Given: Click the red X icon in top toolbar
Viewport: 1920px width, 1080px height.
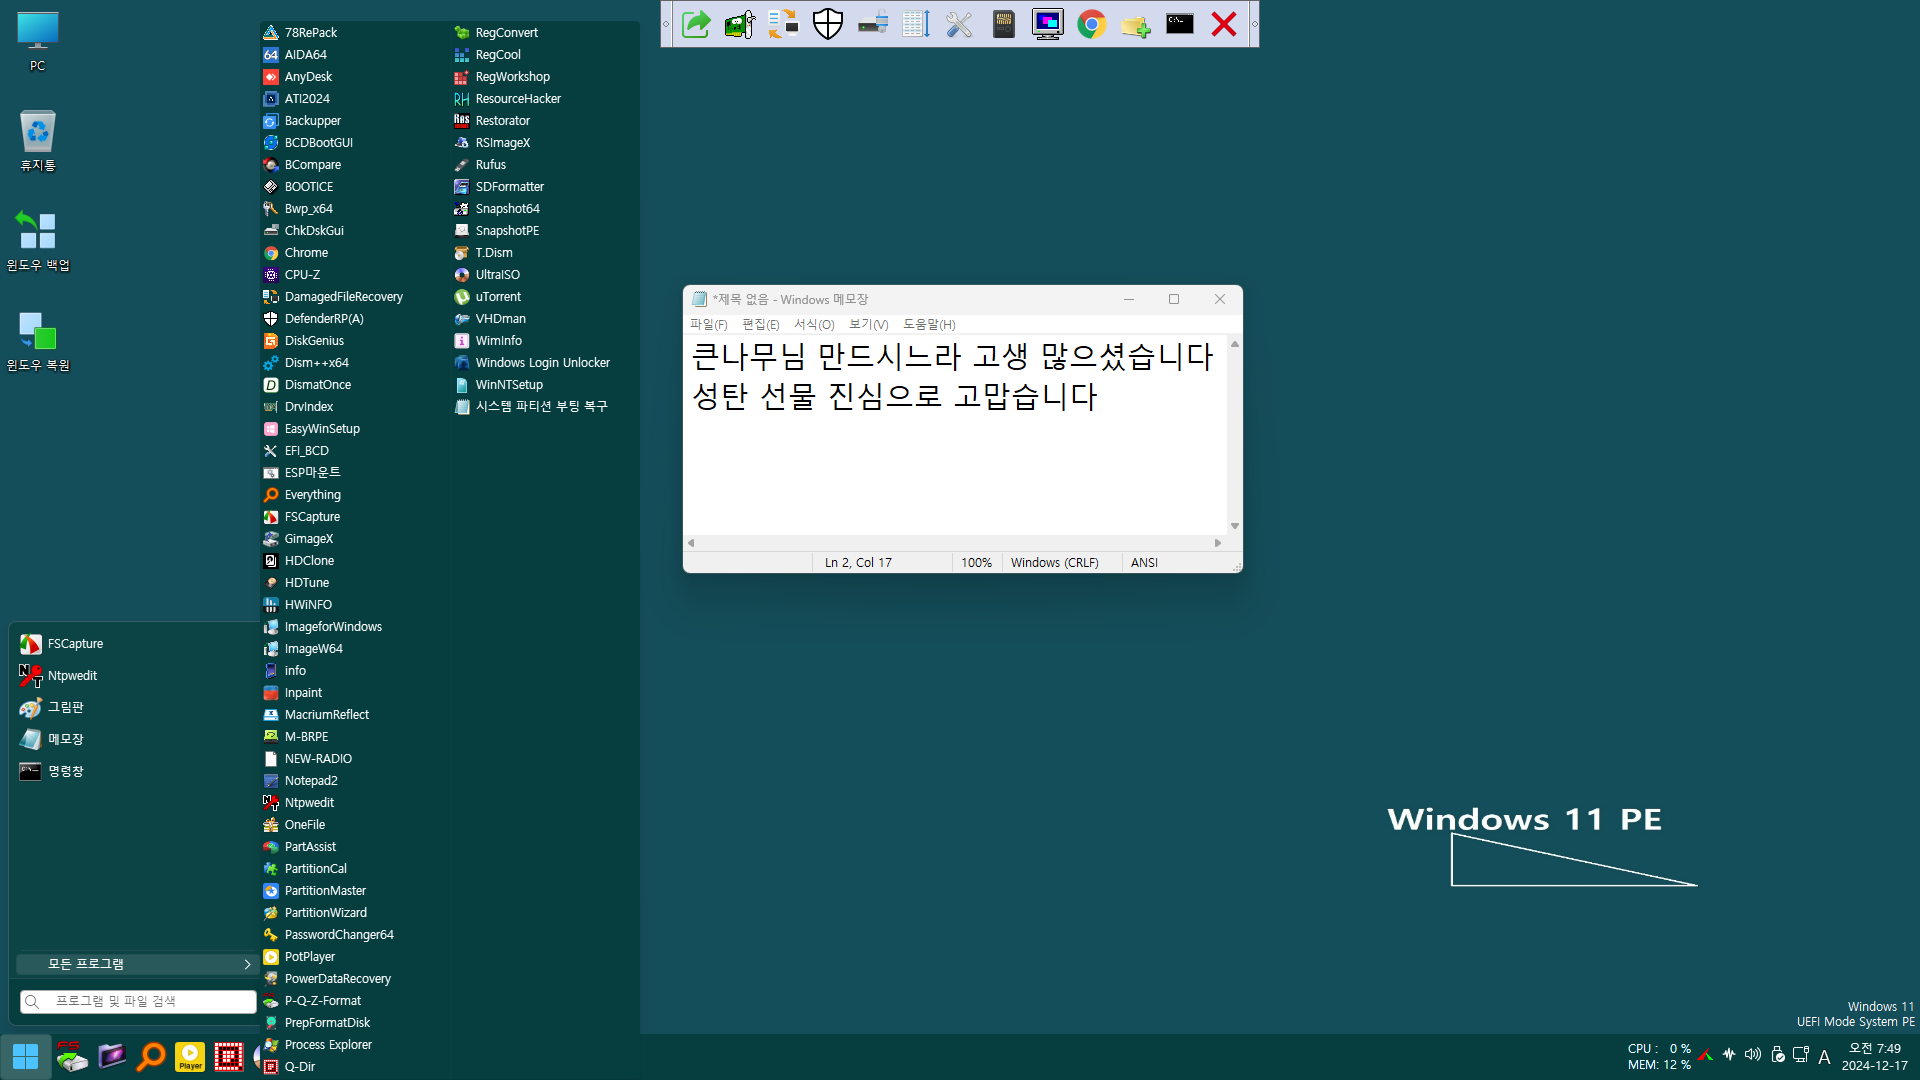Looking at the screenshot, I should pyautogui.click(x=1224, y=24).
